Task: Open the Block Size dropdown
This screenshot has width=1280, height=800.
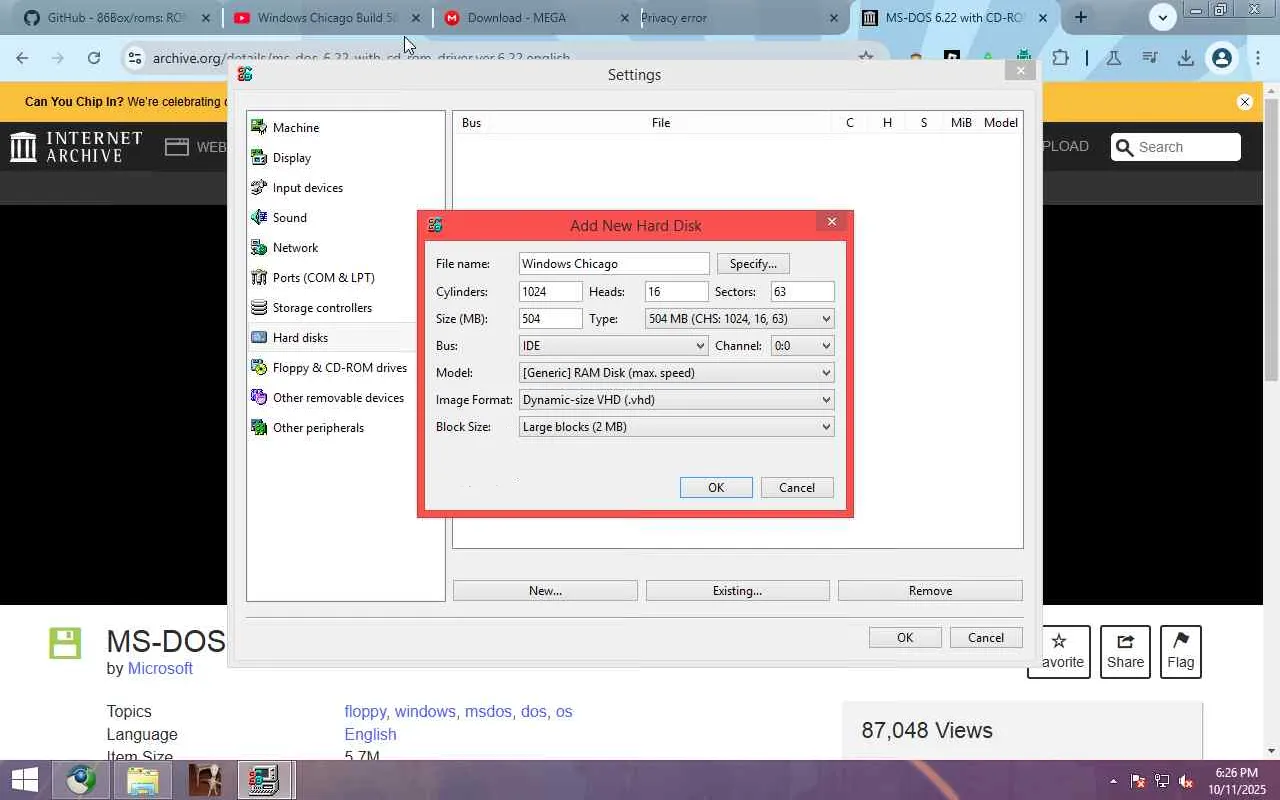Action: 677,427
